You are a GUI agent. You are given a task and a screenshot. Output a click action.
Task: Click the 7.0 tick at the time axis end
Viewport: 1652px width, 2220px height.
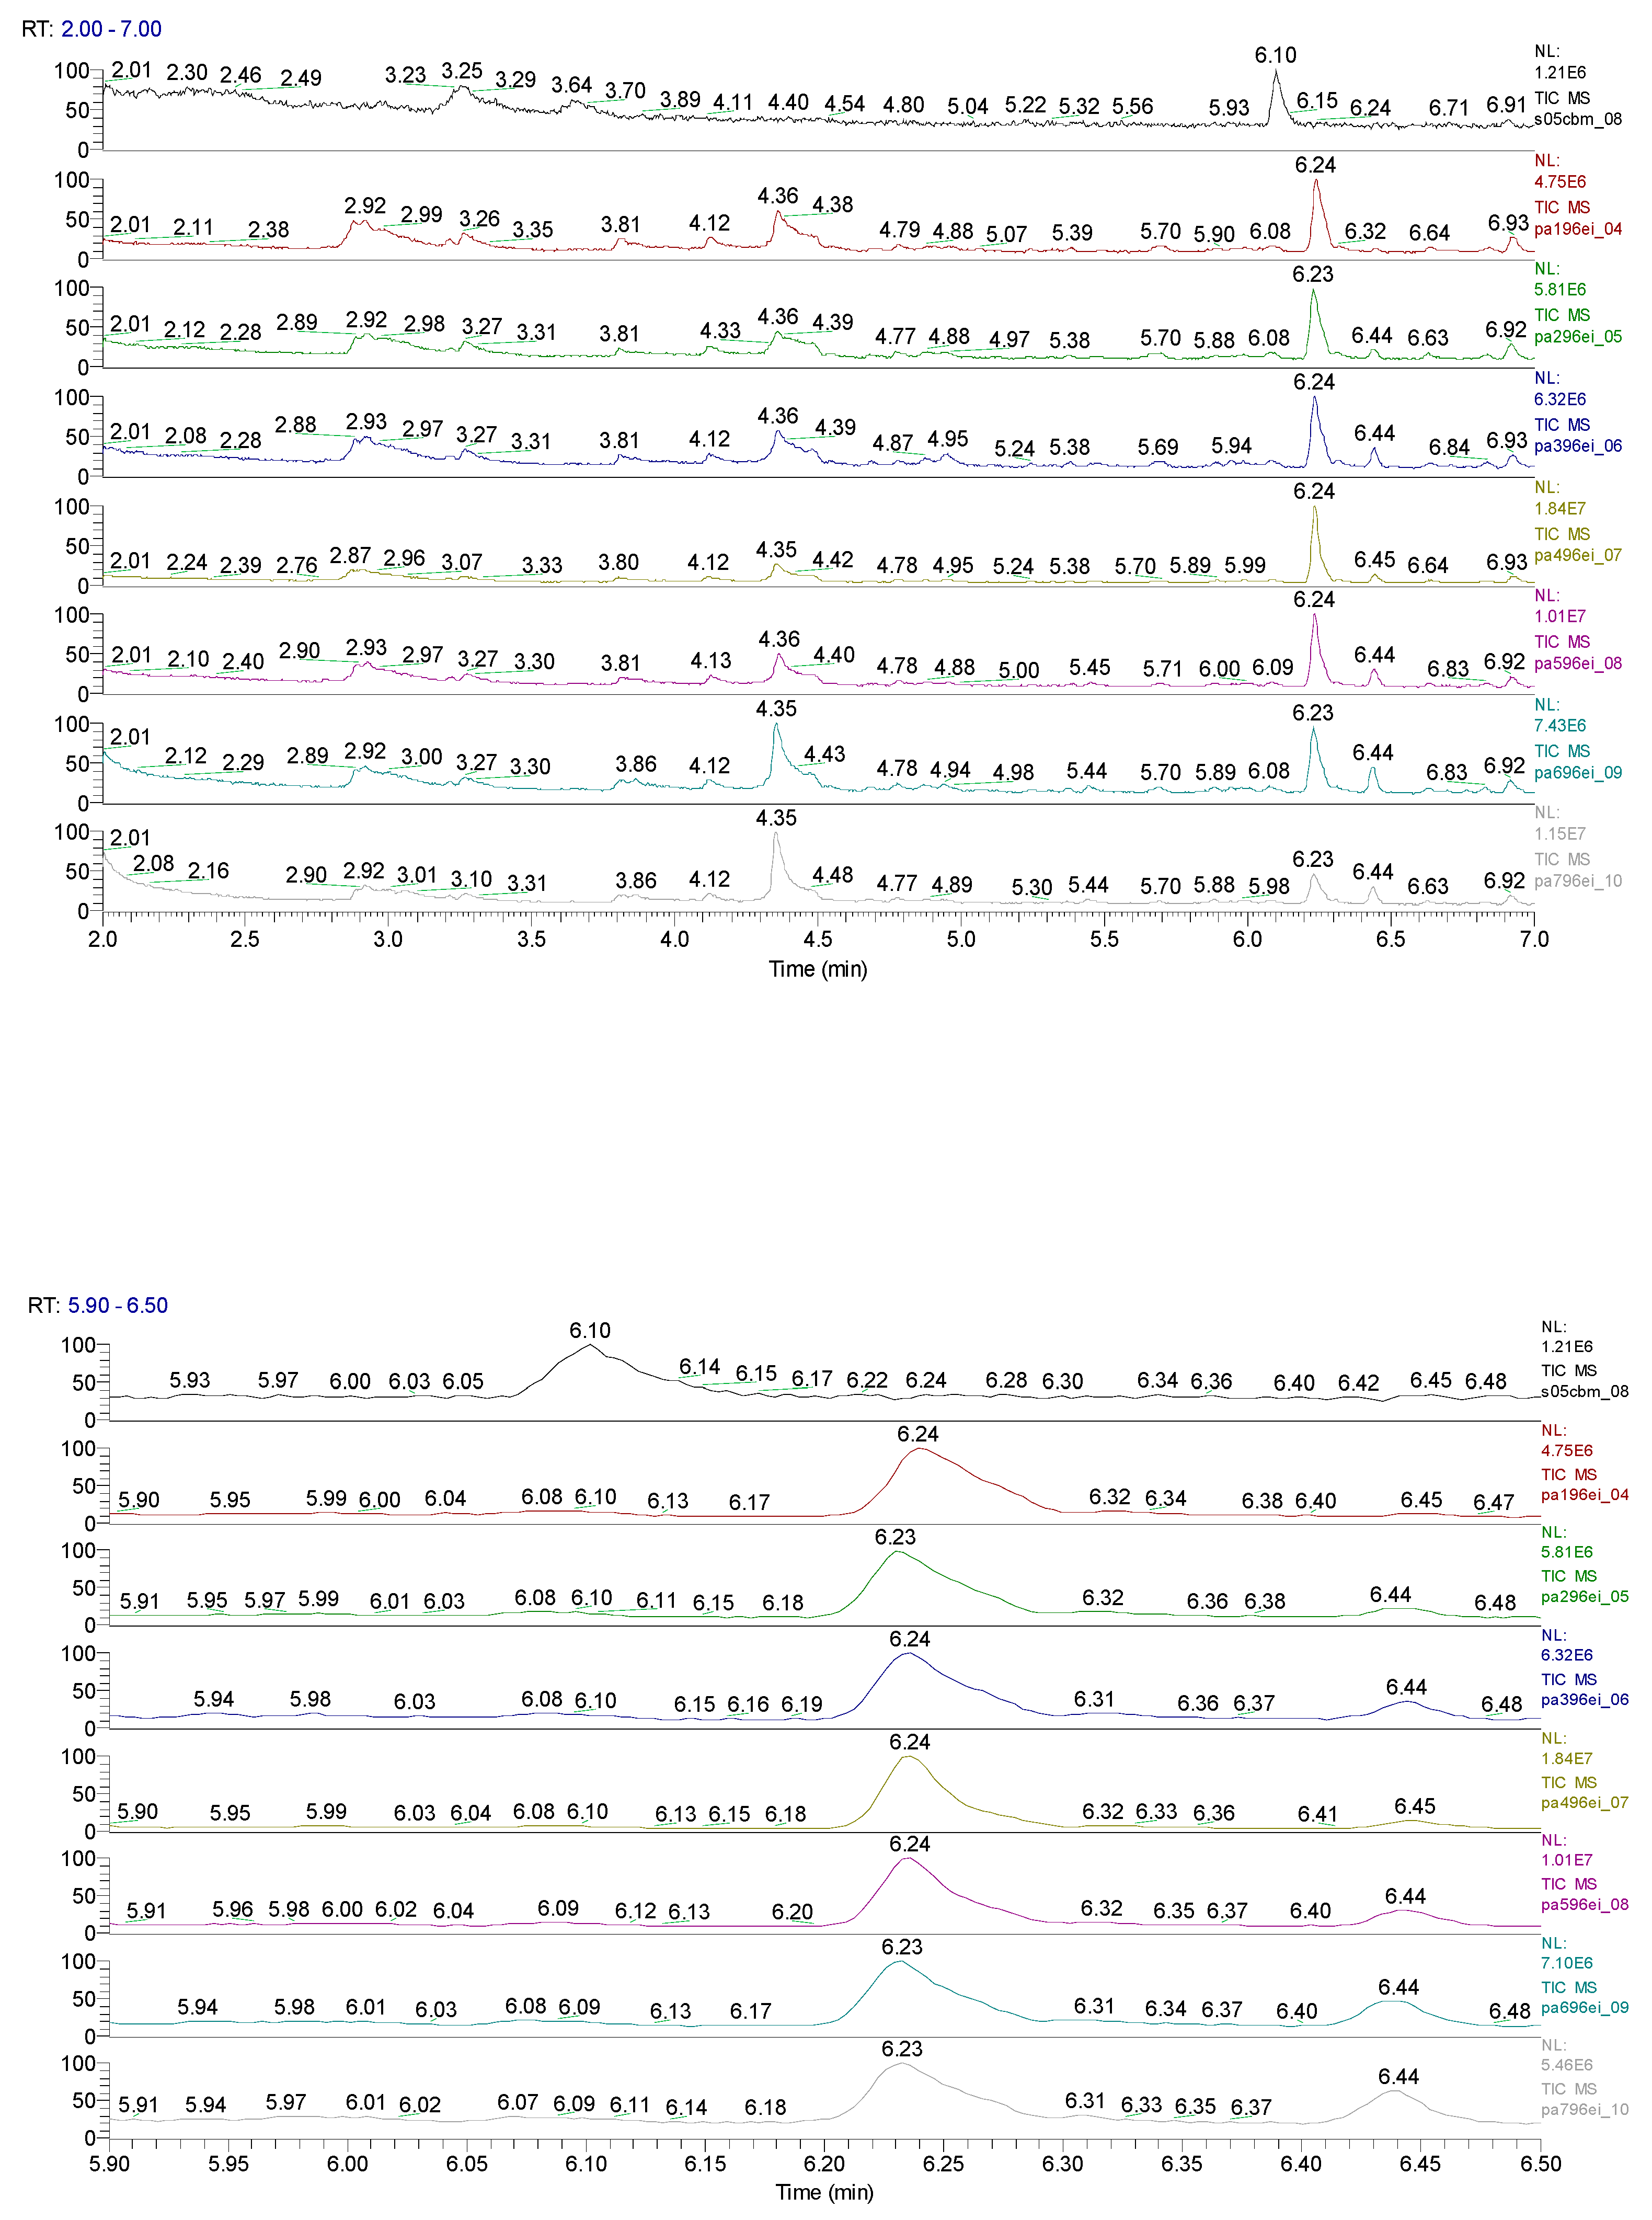pyautogui.click(x=1534, y=939)
